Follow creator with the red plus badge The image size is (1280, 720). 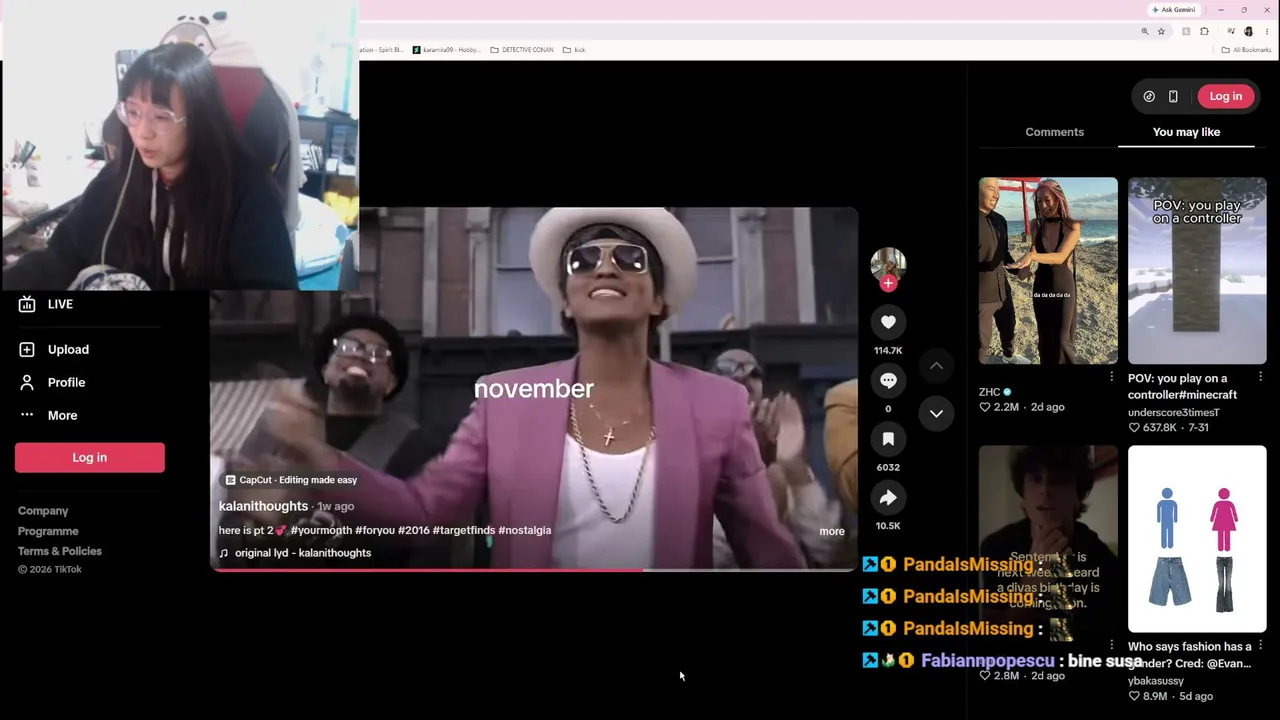coord(888,283)
